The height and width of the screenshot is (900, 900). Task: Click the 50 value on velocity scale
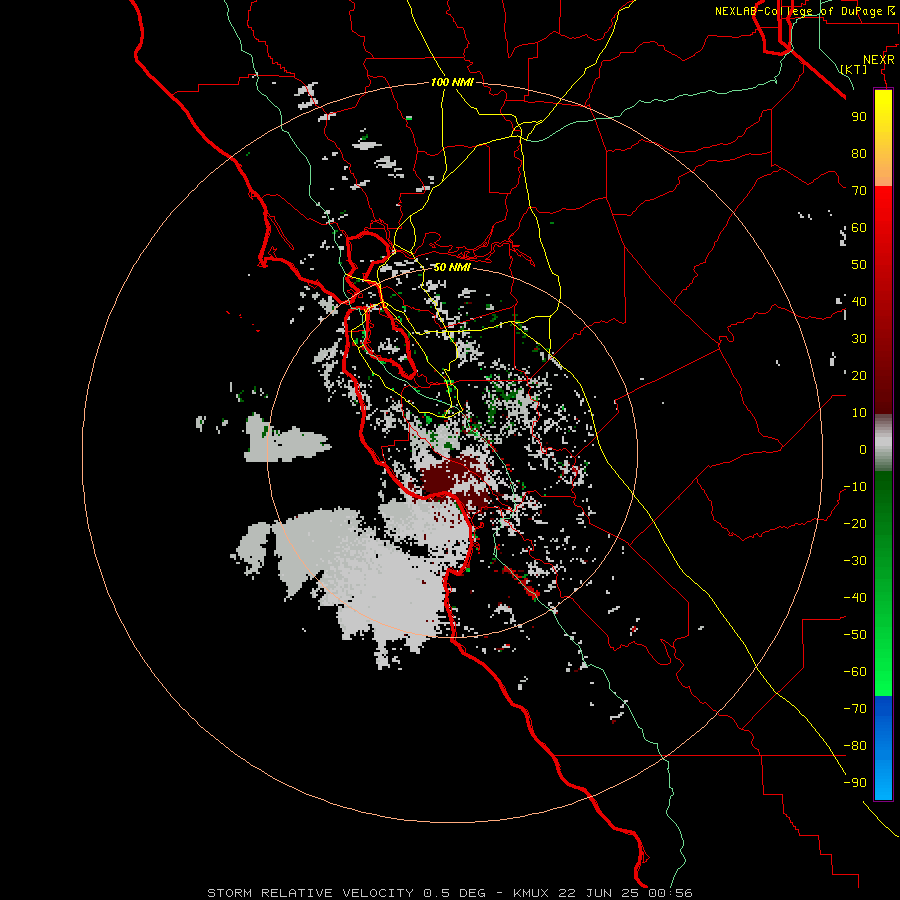point(859,265)
